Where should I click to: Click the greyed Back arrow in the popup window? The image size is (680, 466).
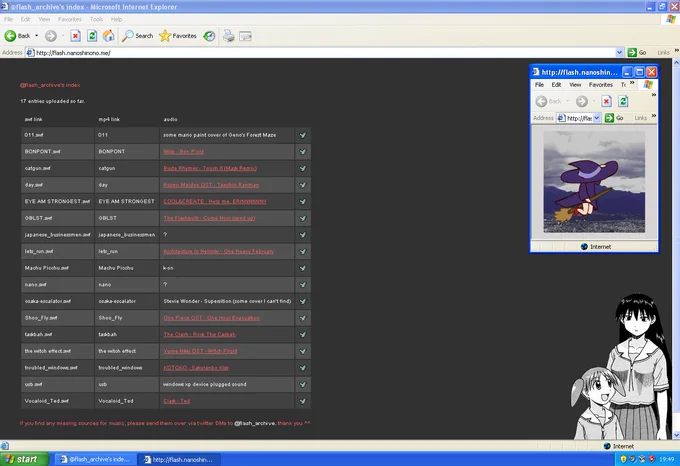pyautogui.click(x=541, y=101)
